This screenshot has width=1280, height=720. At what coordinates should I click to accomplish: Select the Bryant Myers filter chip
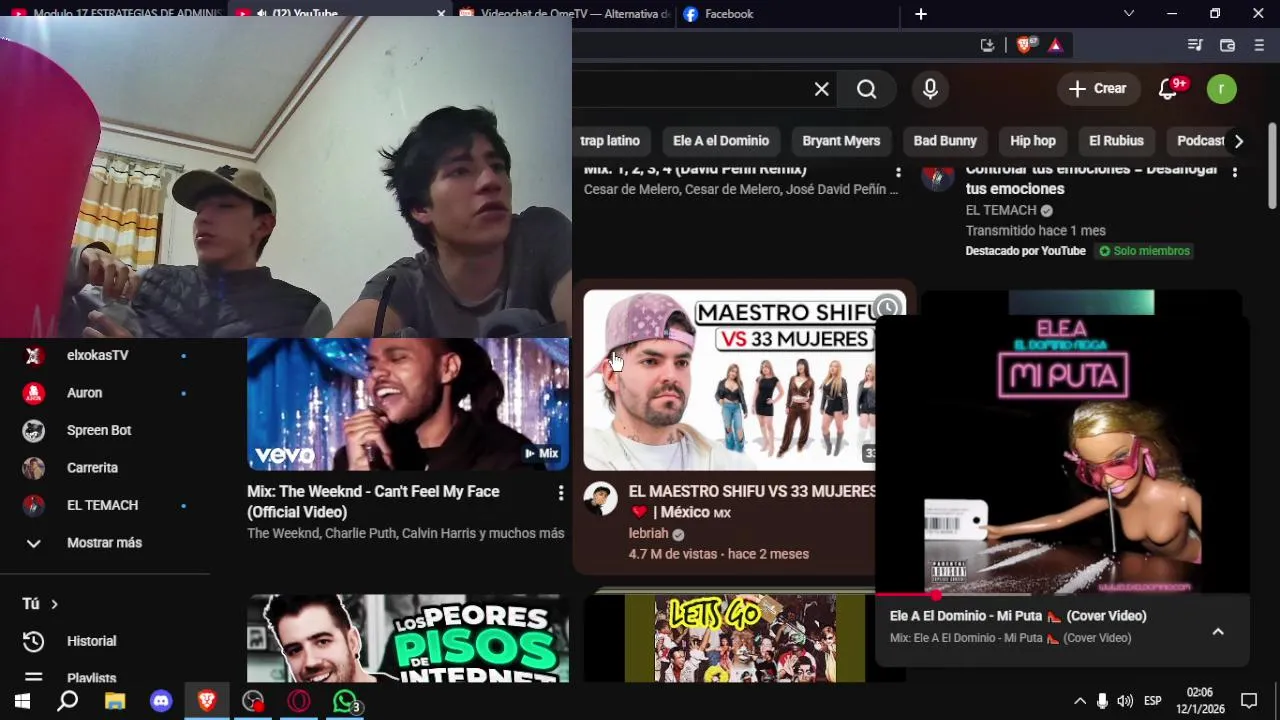(841, 141)
